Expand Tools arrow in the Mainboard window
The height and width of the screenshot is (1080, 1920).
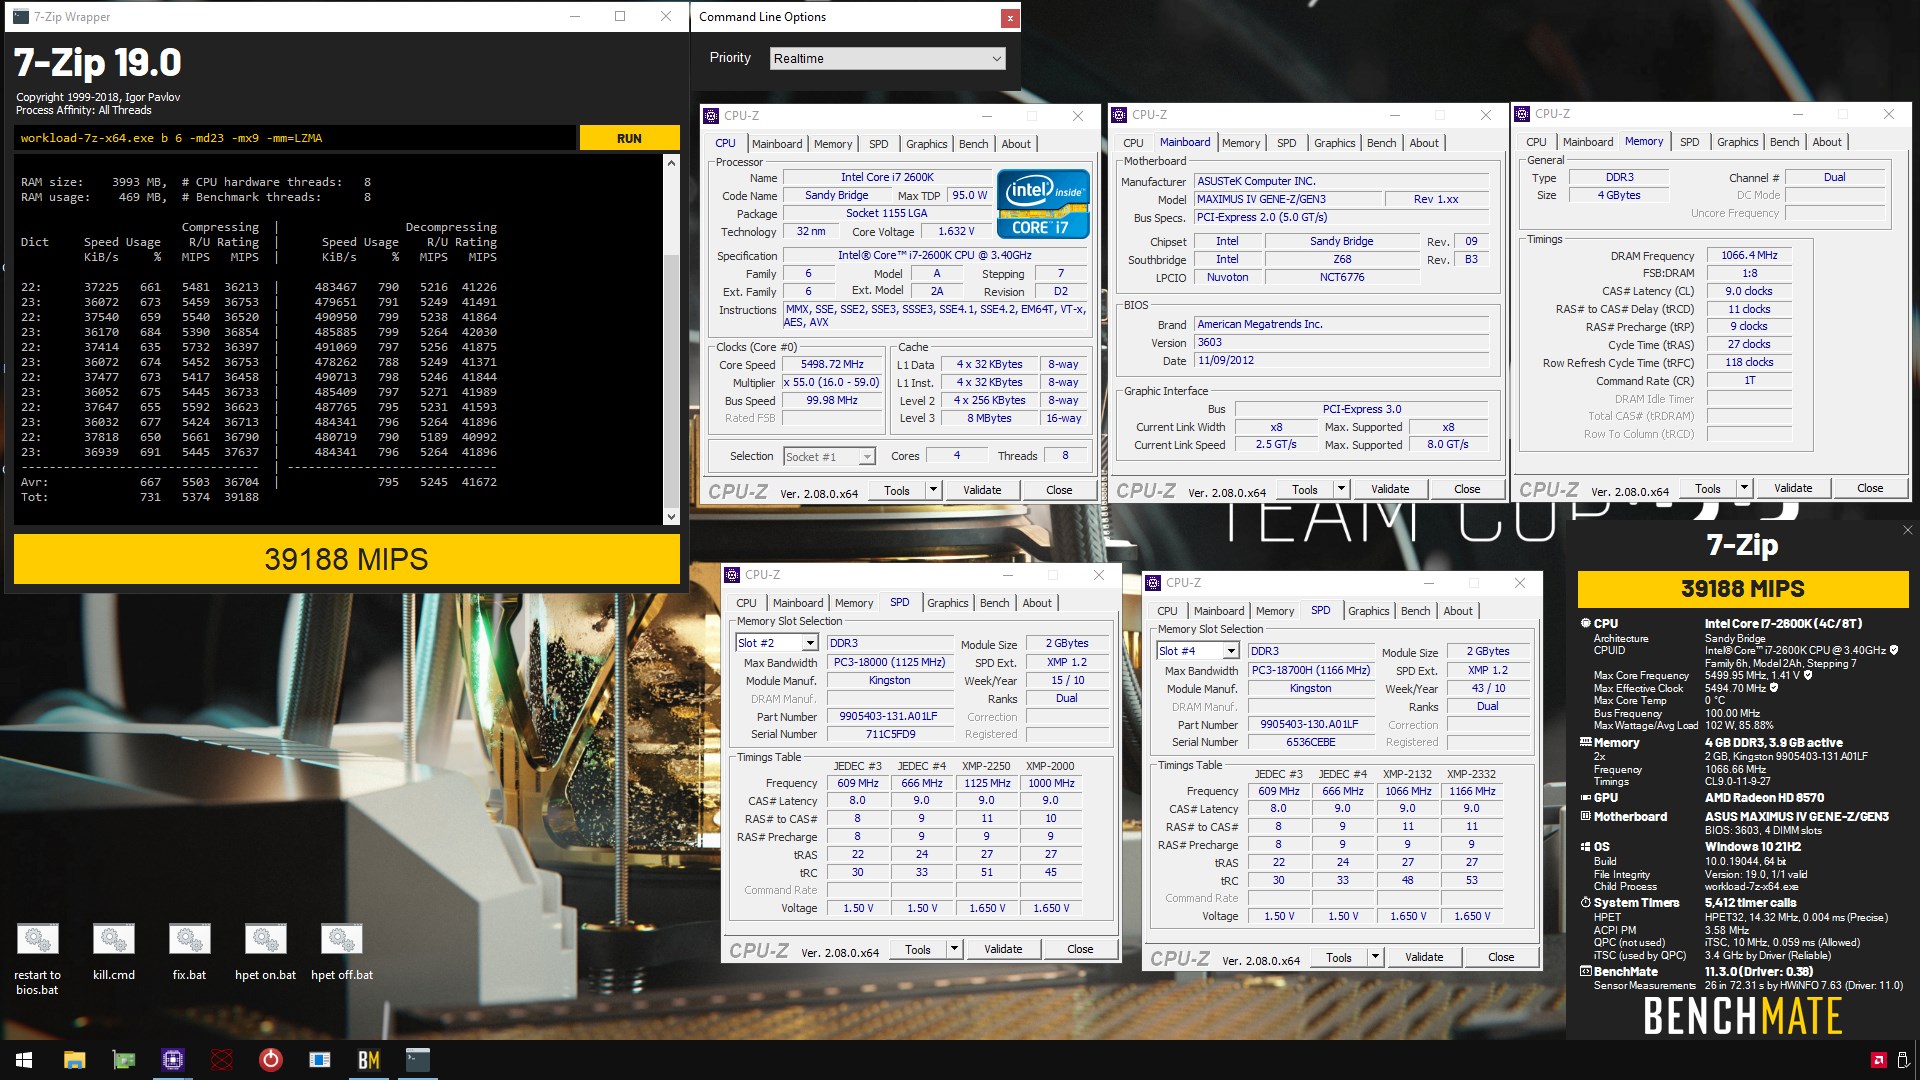(x=1341, y=489)
